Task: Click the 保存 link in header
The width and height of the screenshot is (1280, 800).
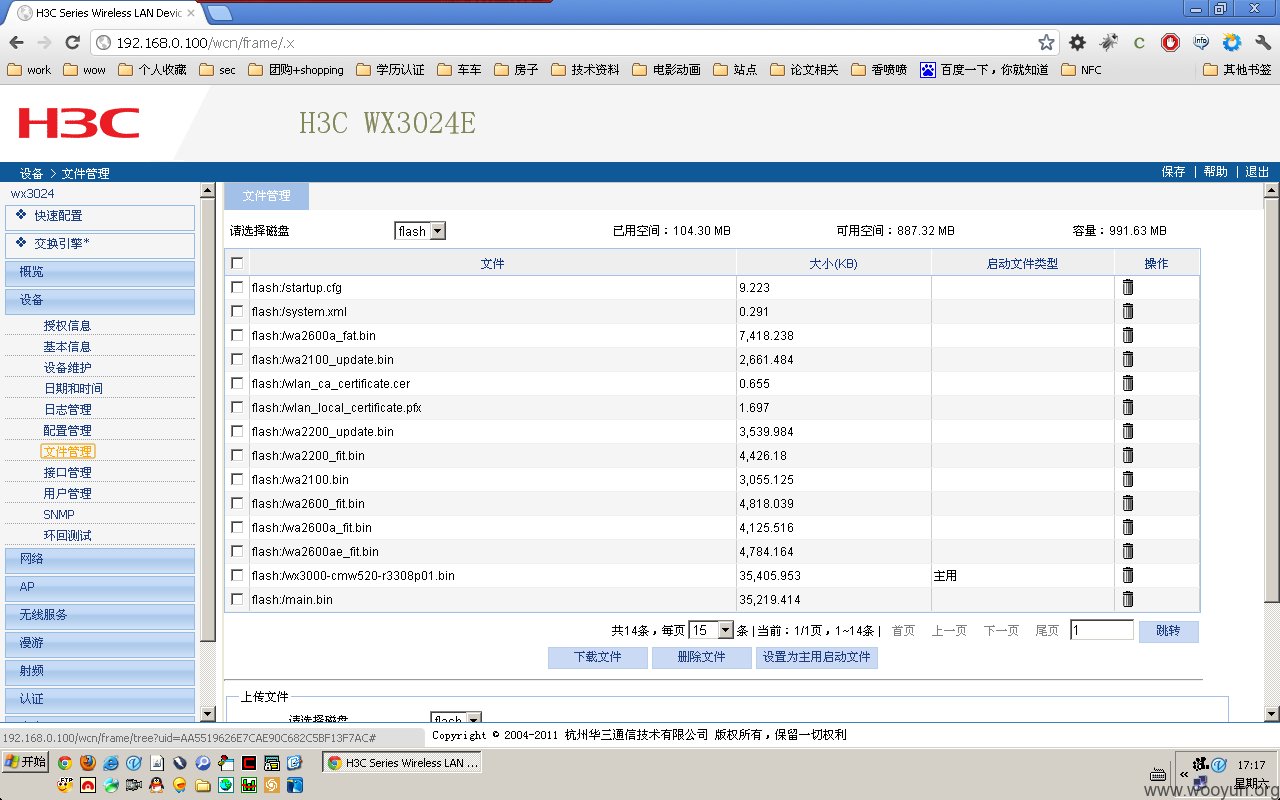Action: 1173,172
